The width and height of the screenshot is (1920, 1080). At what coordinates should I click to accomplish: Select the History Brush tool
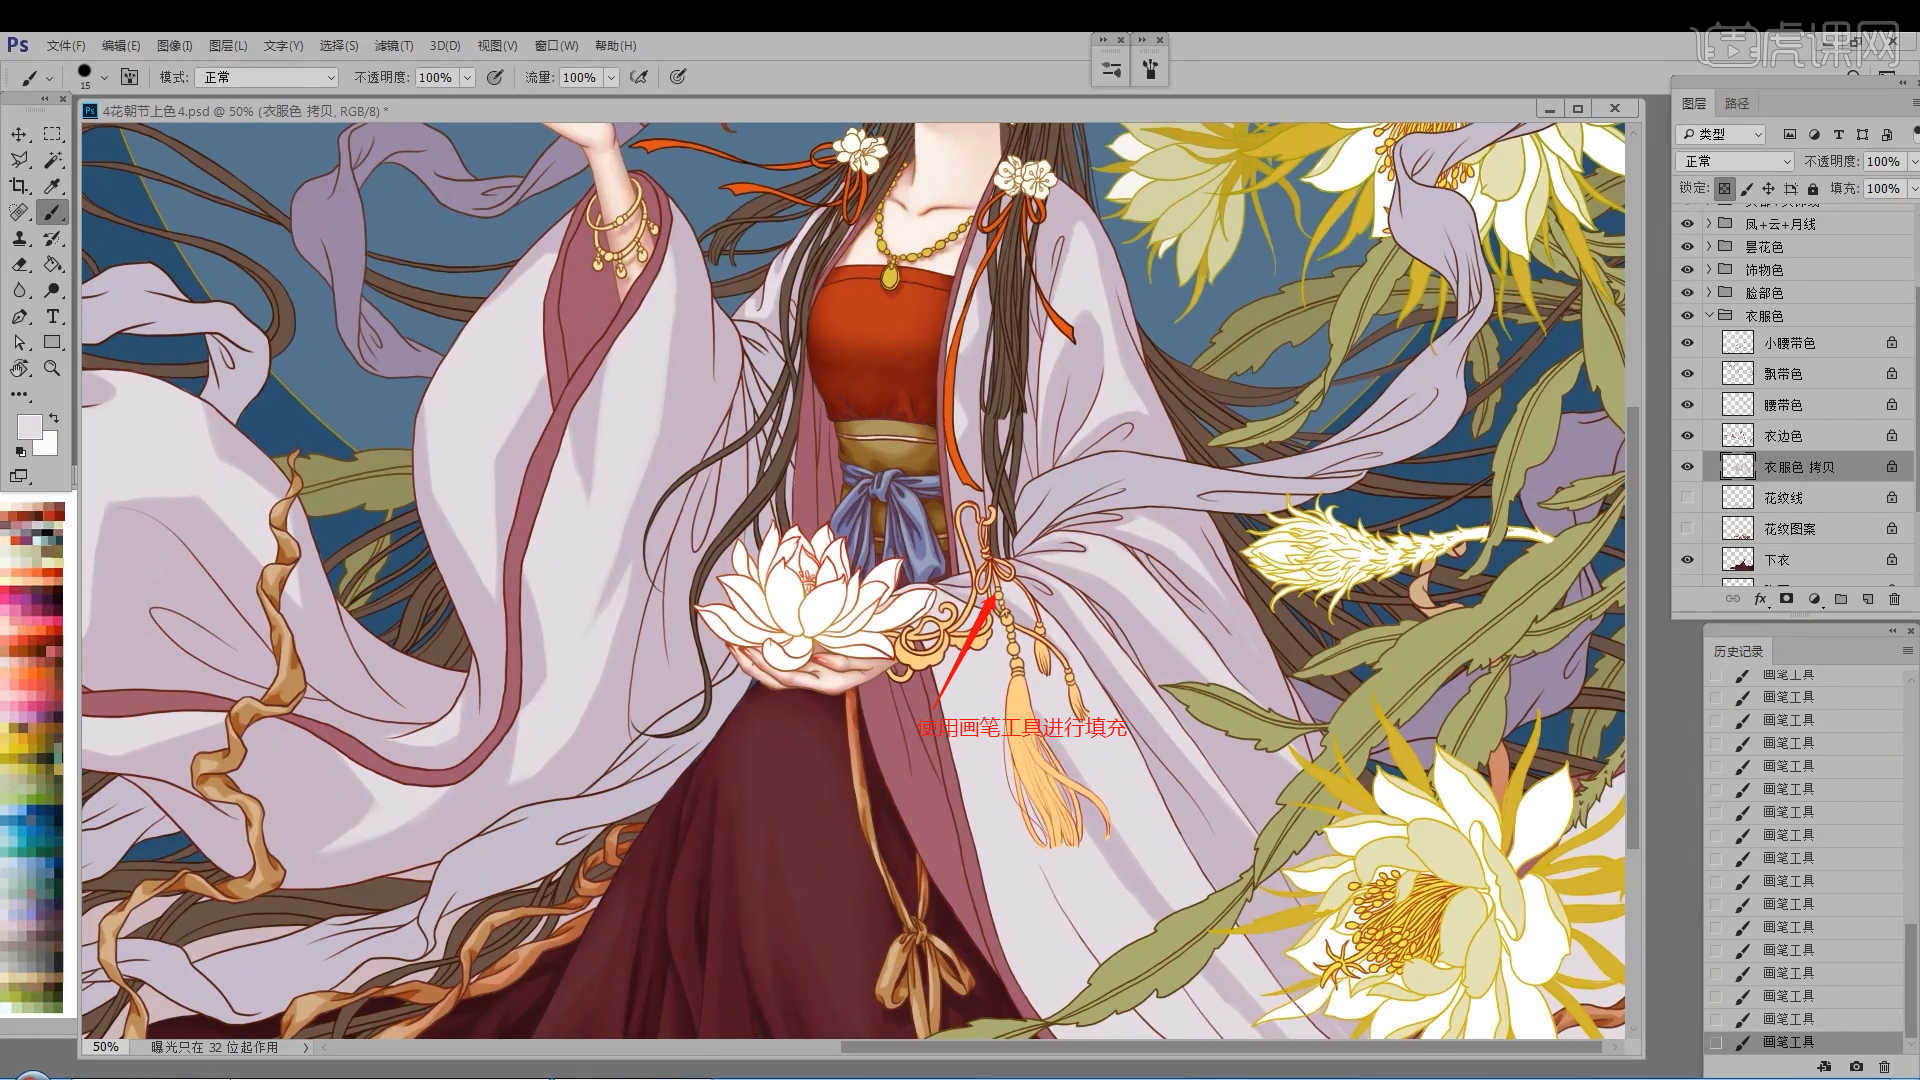[53, 238]
